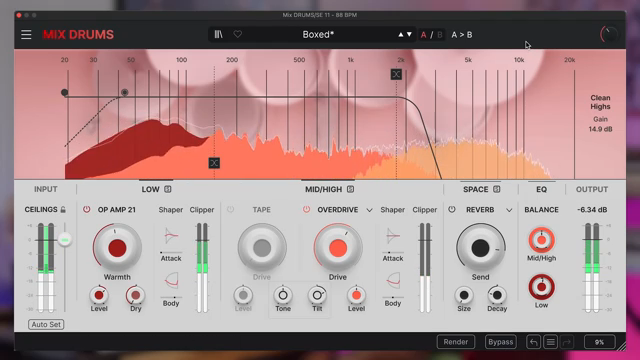640x360 pixels.
Task: Toggle the OVERDRIVE power button
Action: coord(306,209)
